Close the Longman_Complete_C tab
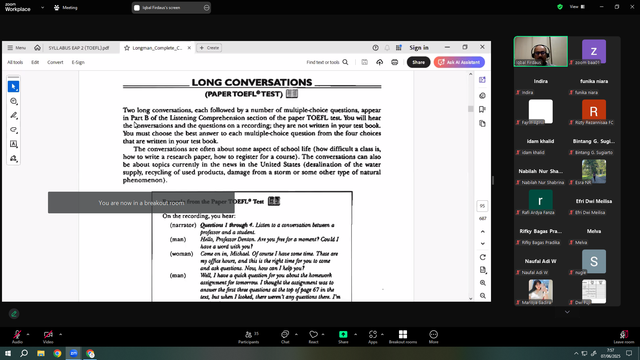The width and height of the screenshot is (640, 360). pos(189,48)
